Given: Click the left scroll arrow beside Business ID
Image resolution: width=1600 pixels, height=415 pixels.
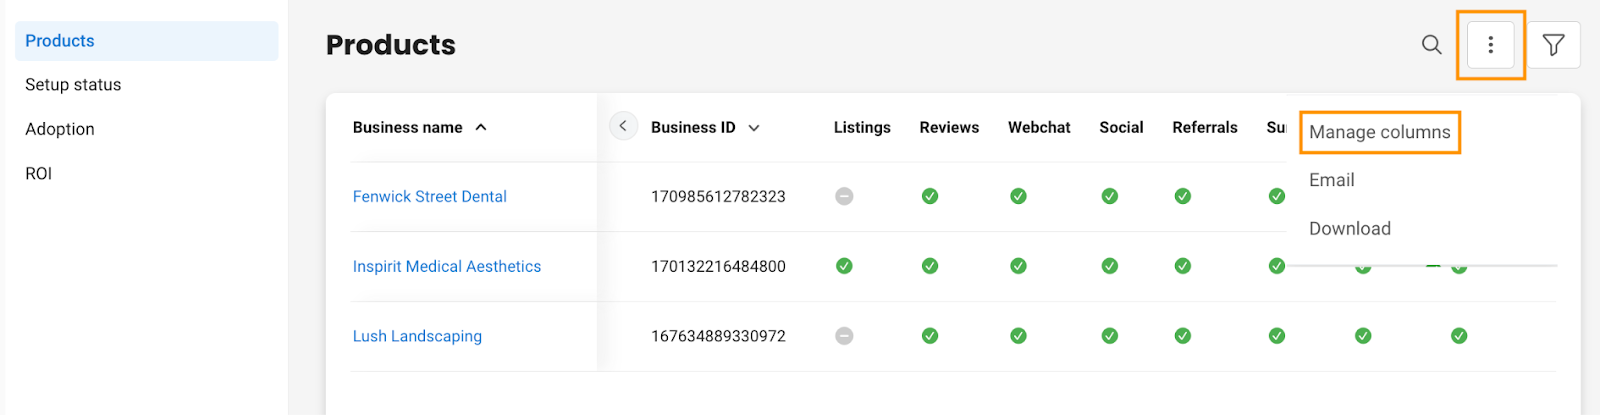Looking at the screenshot, I should 623,126.
